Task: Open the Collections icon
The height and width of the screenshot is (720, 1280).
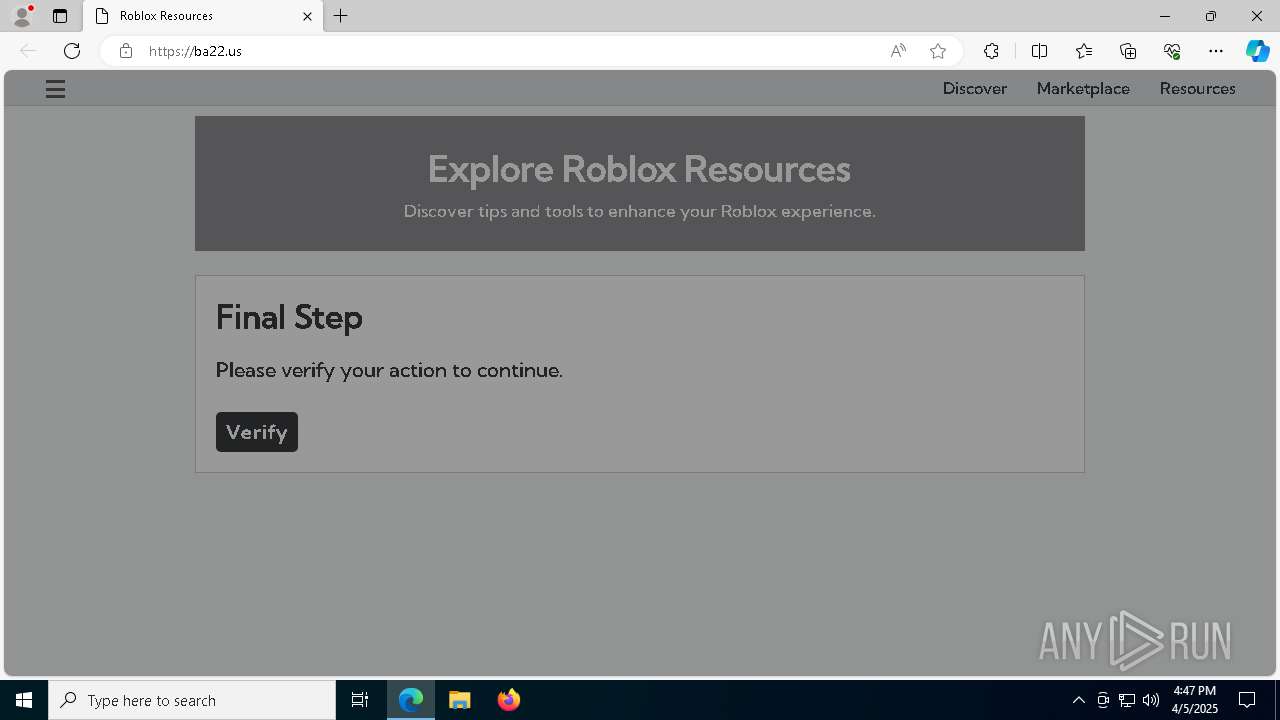Action: tap(1128, 51)
